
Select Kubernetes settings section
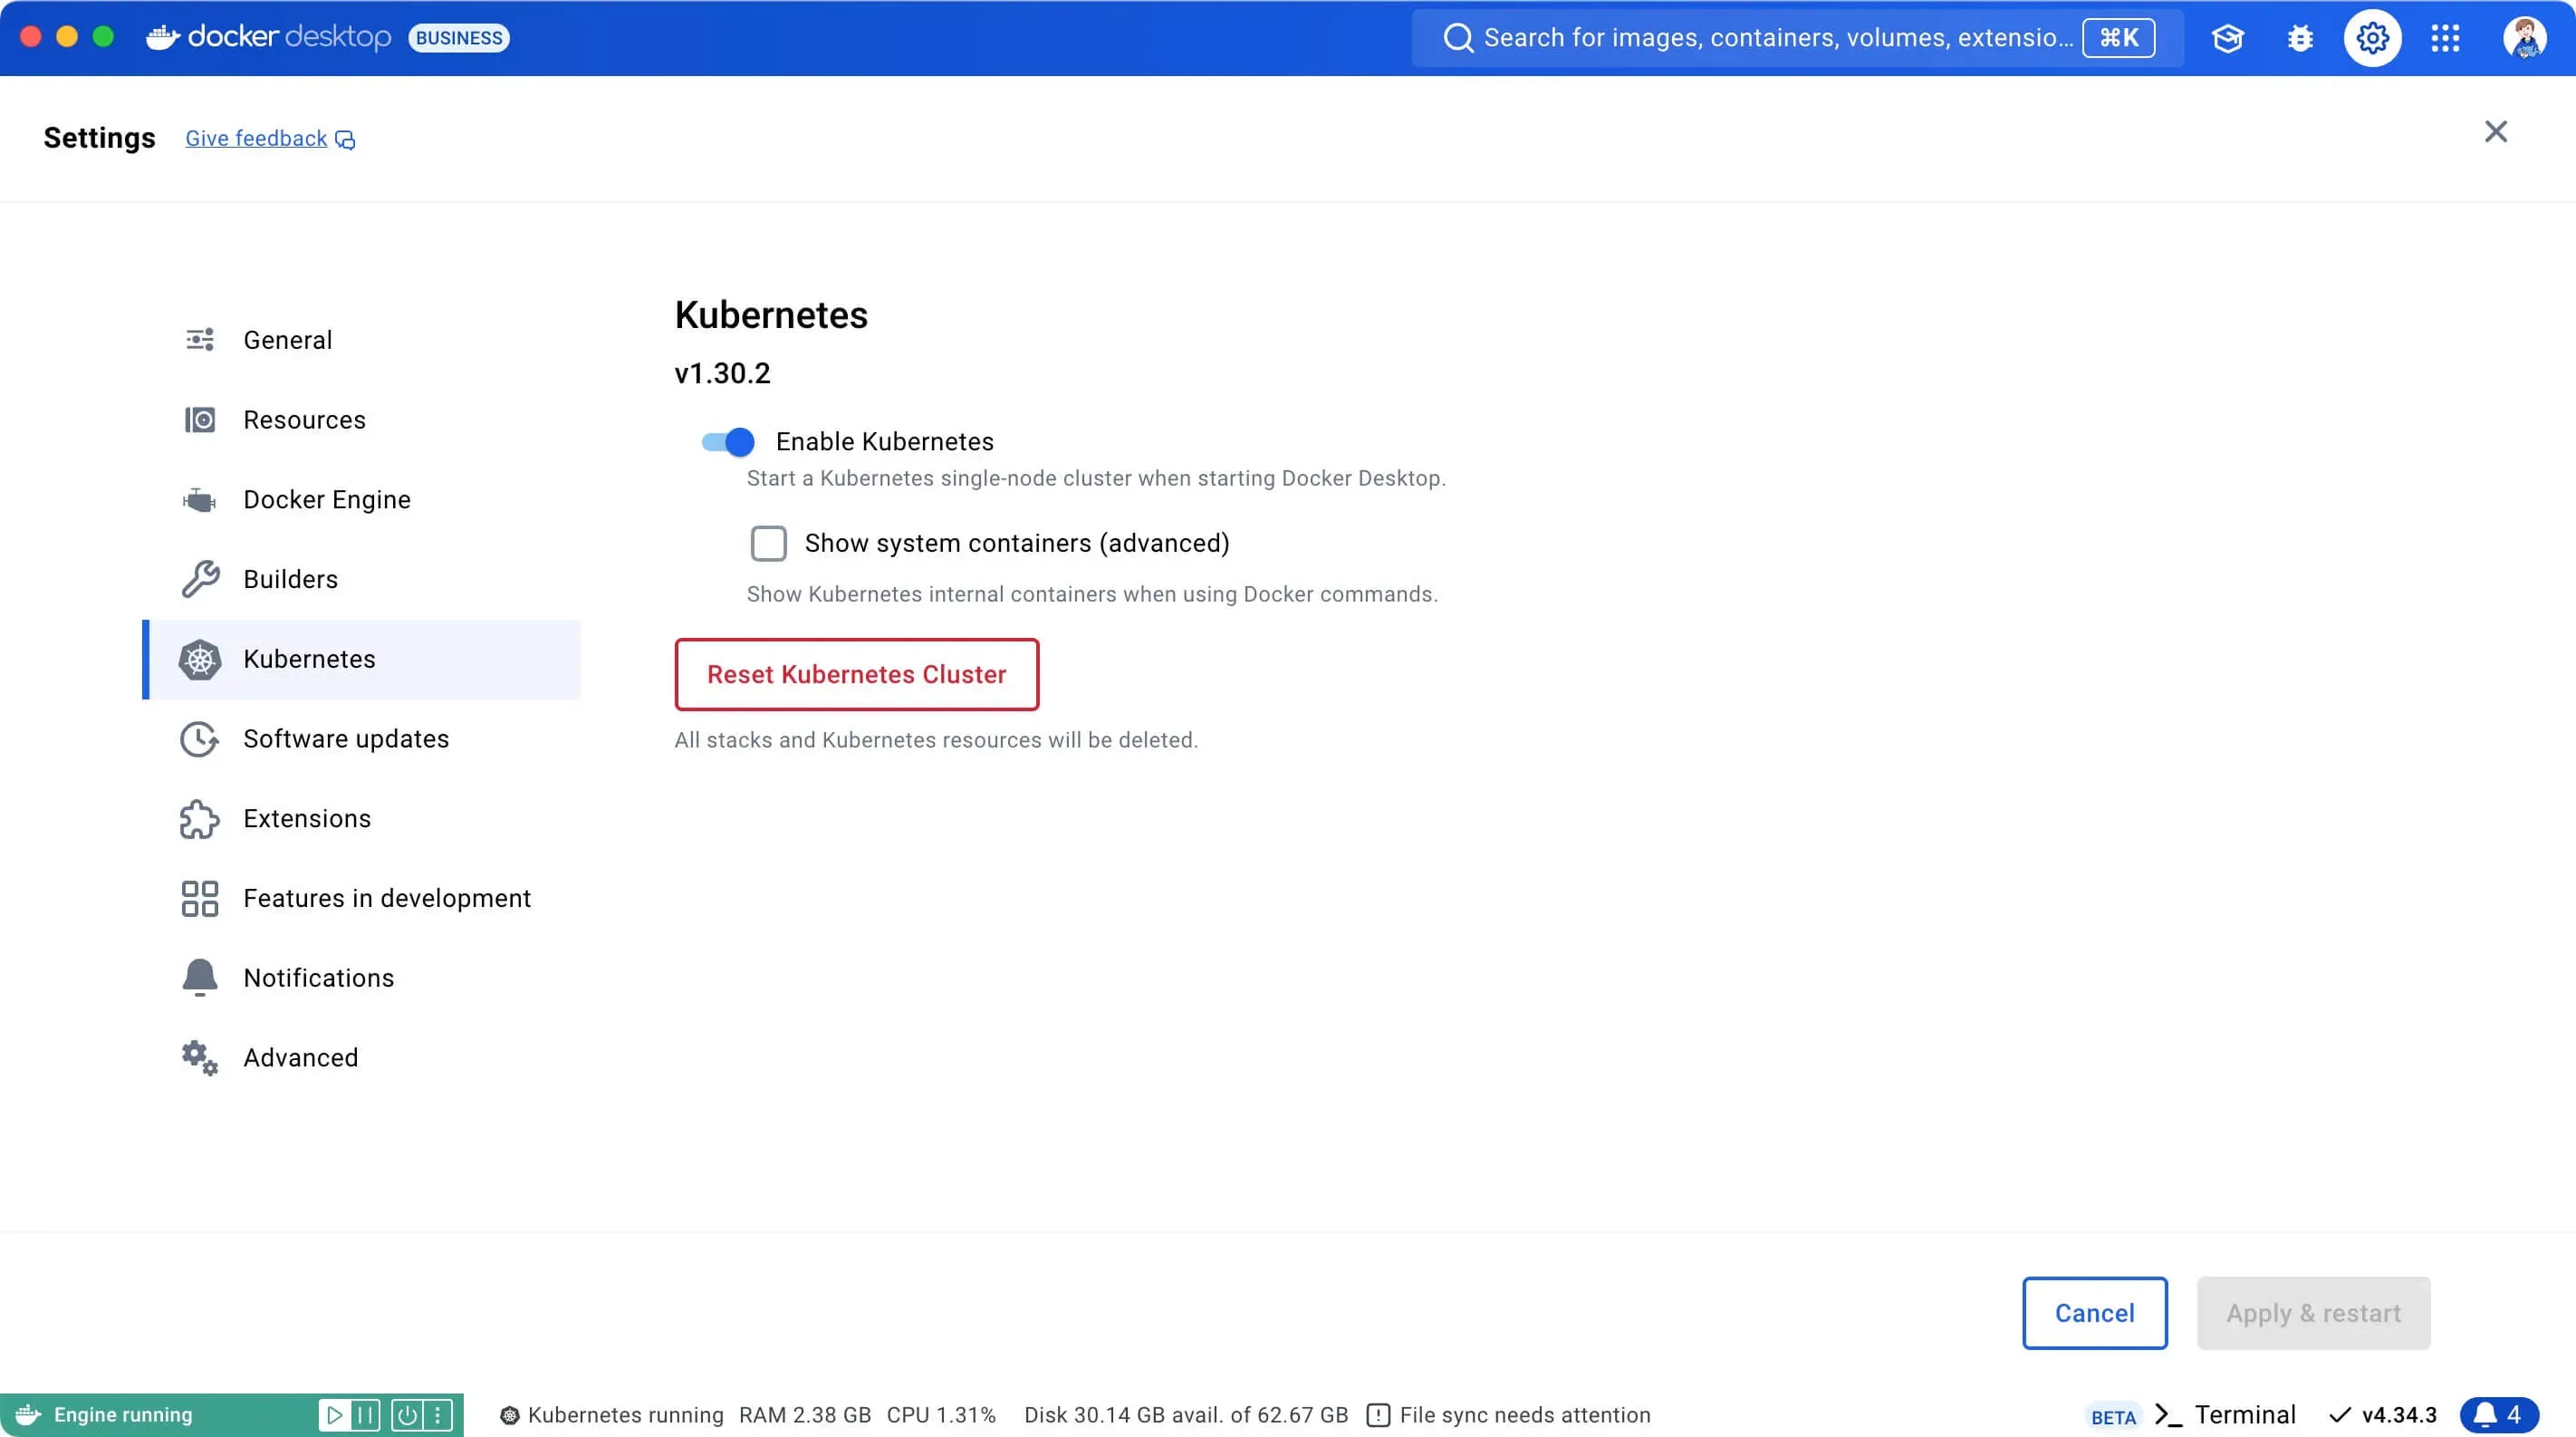[x=362, y=659]
